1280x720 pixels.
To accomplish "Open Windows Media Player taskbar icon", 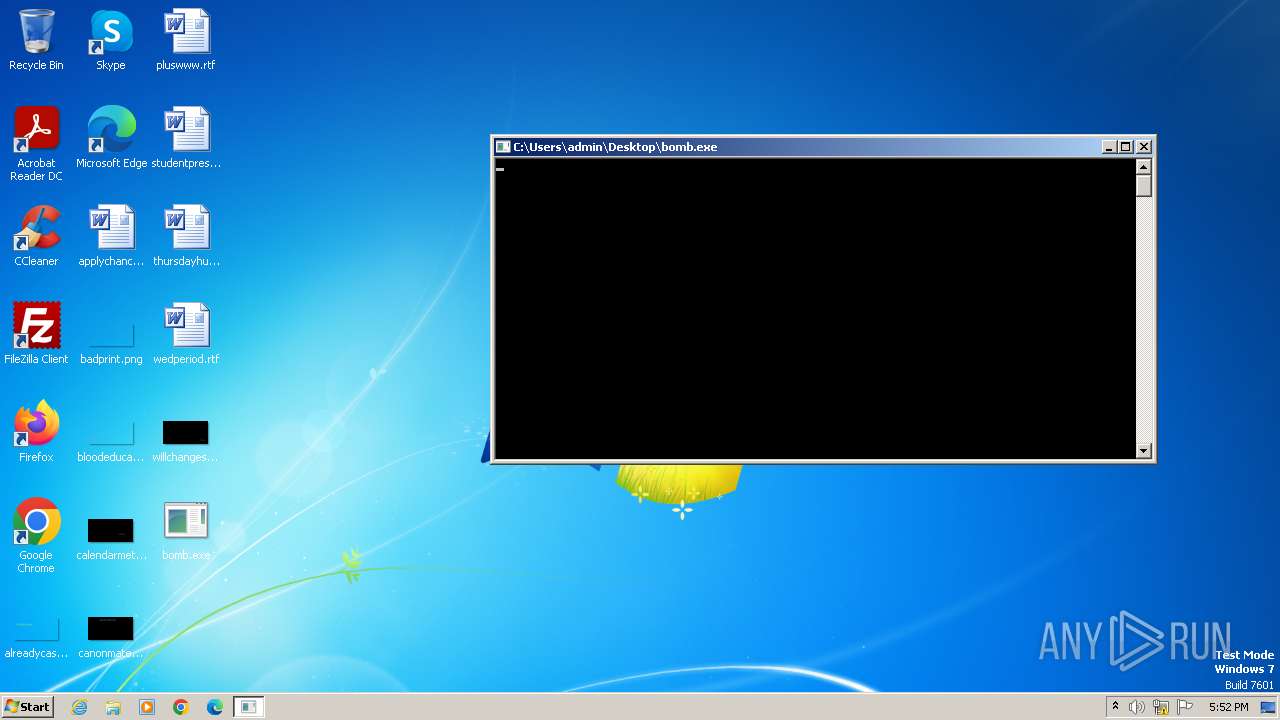I will point(147,707).
